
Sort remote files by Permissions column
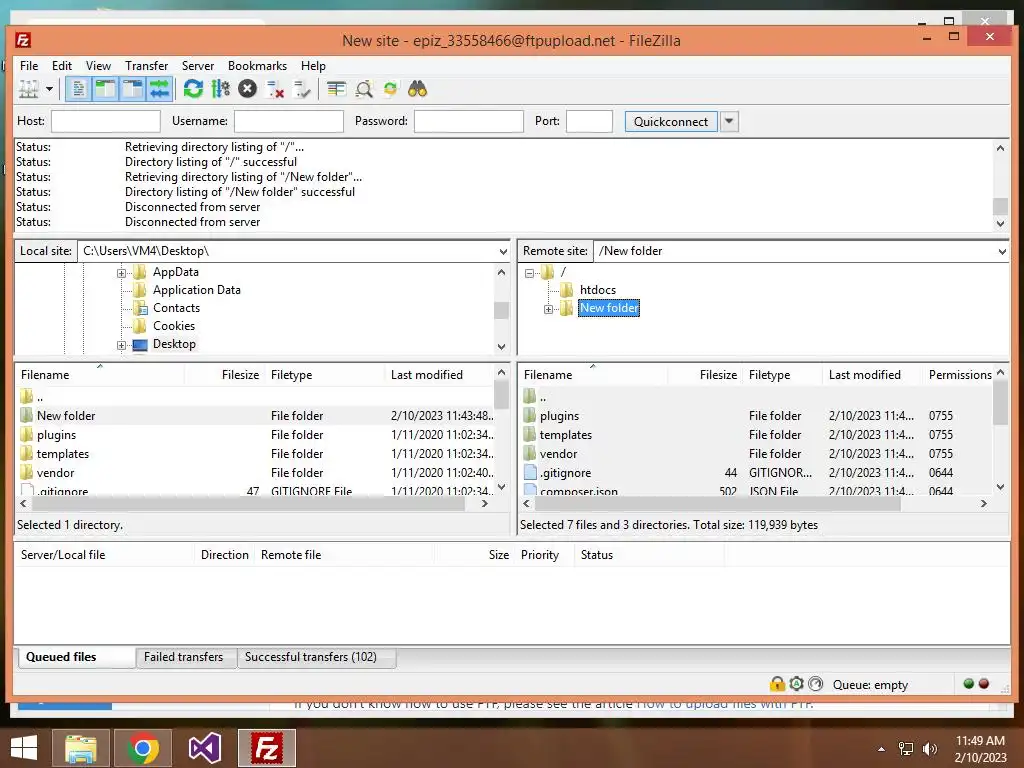pyautogui.click(x=959, y=375)
